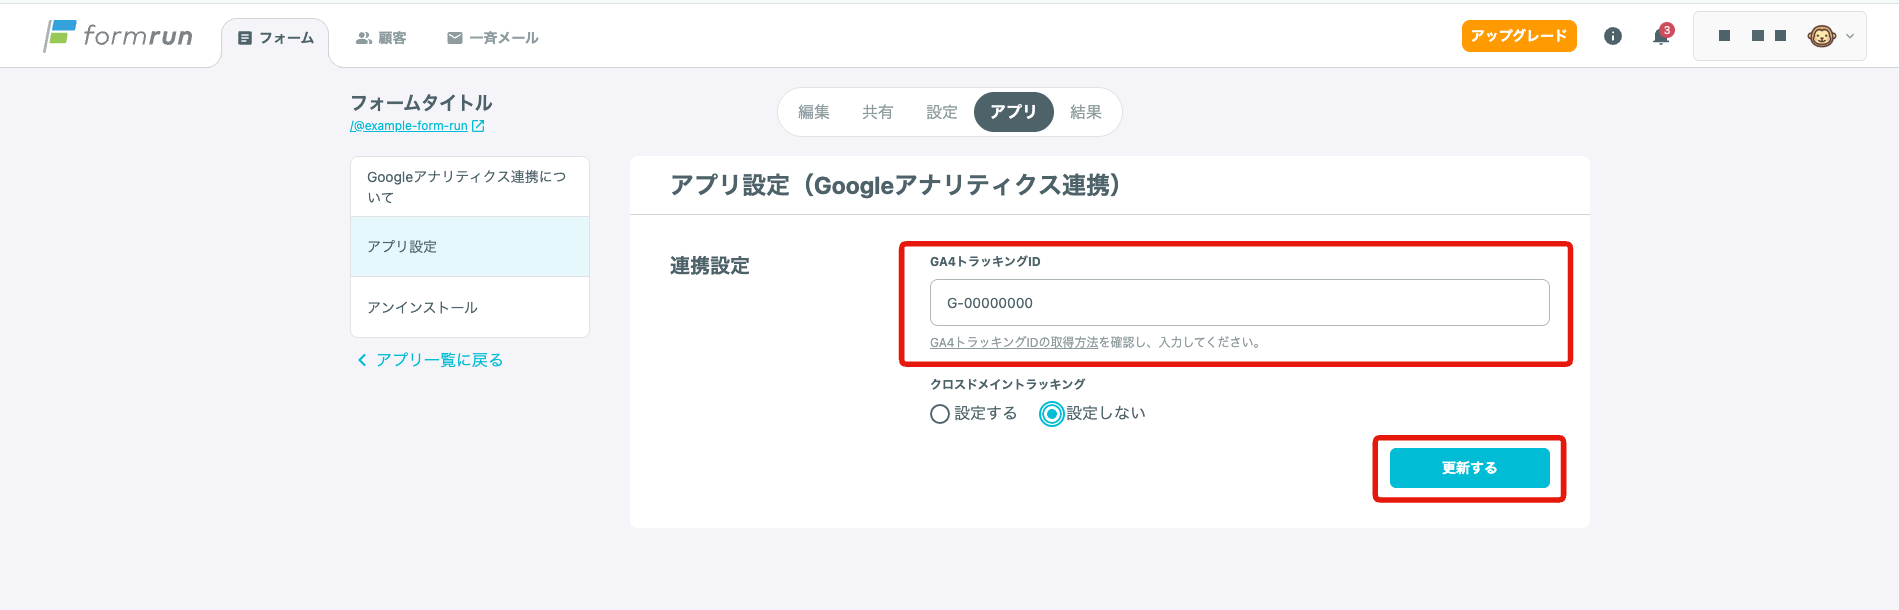Focus the GA4トラッキングID input field
The height and width of the screenshot is (610, 1899).
1240,303
